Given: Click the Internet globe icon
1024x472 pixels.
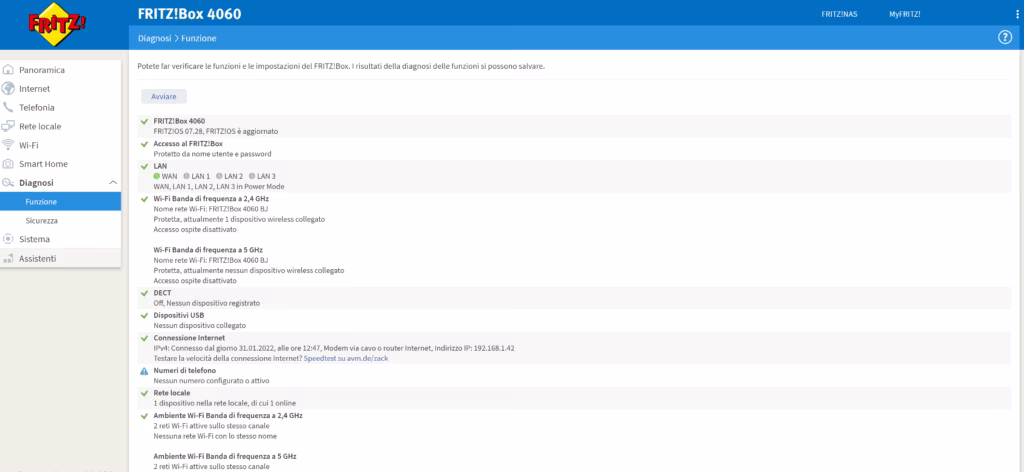Looking at the screenshot, I should (8, 89).
